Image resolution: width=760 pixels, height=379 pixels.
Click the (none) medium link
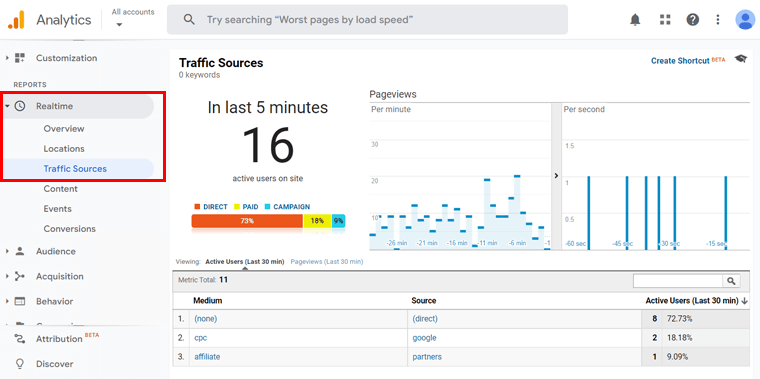206,319
